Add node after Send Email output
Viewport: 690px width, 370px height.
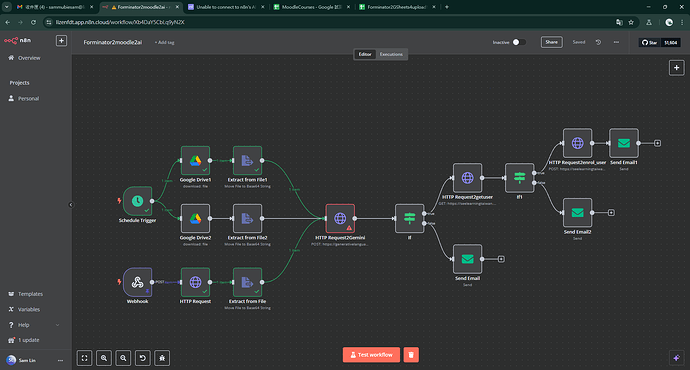click(x=501, y=259)
